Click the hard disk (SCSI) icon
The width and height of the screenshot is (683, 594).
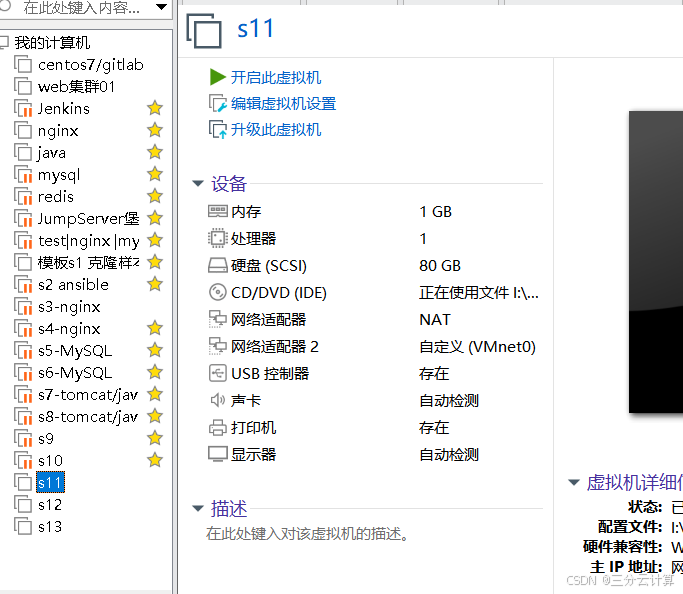point(217,265)
